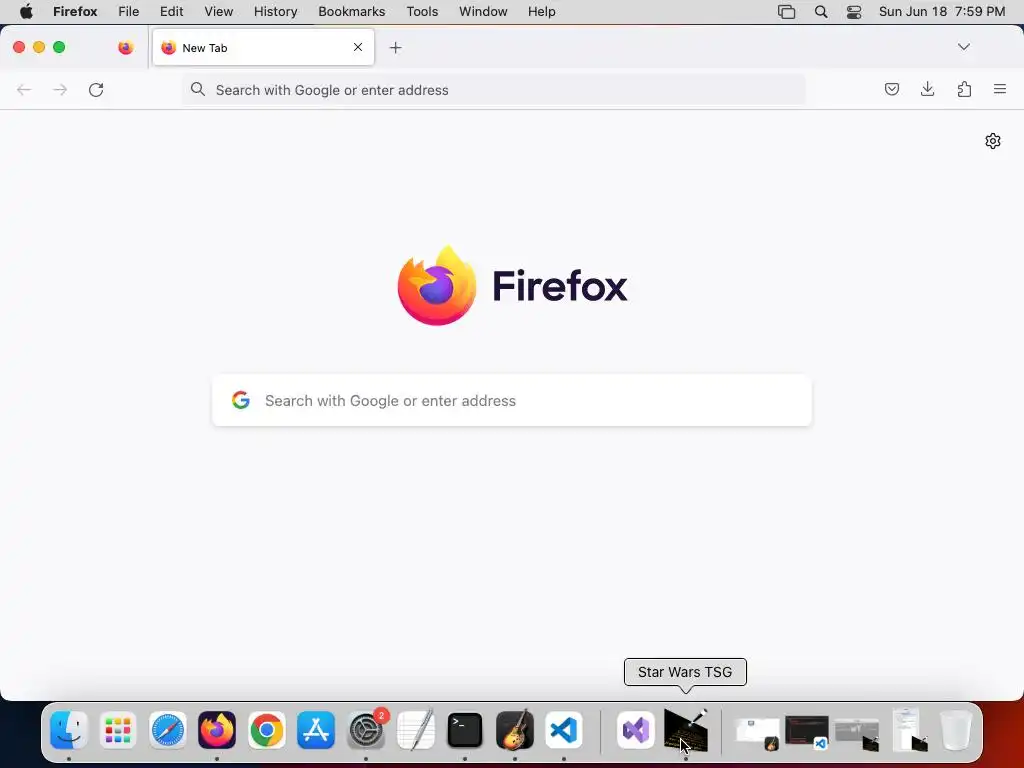Image resolution: width=1024 pixels, height=768 pixels.
Task: Open the Firefox menu in menu bar
Action: tap(75, 12)
